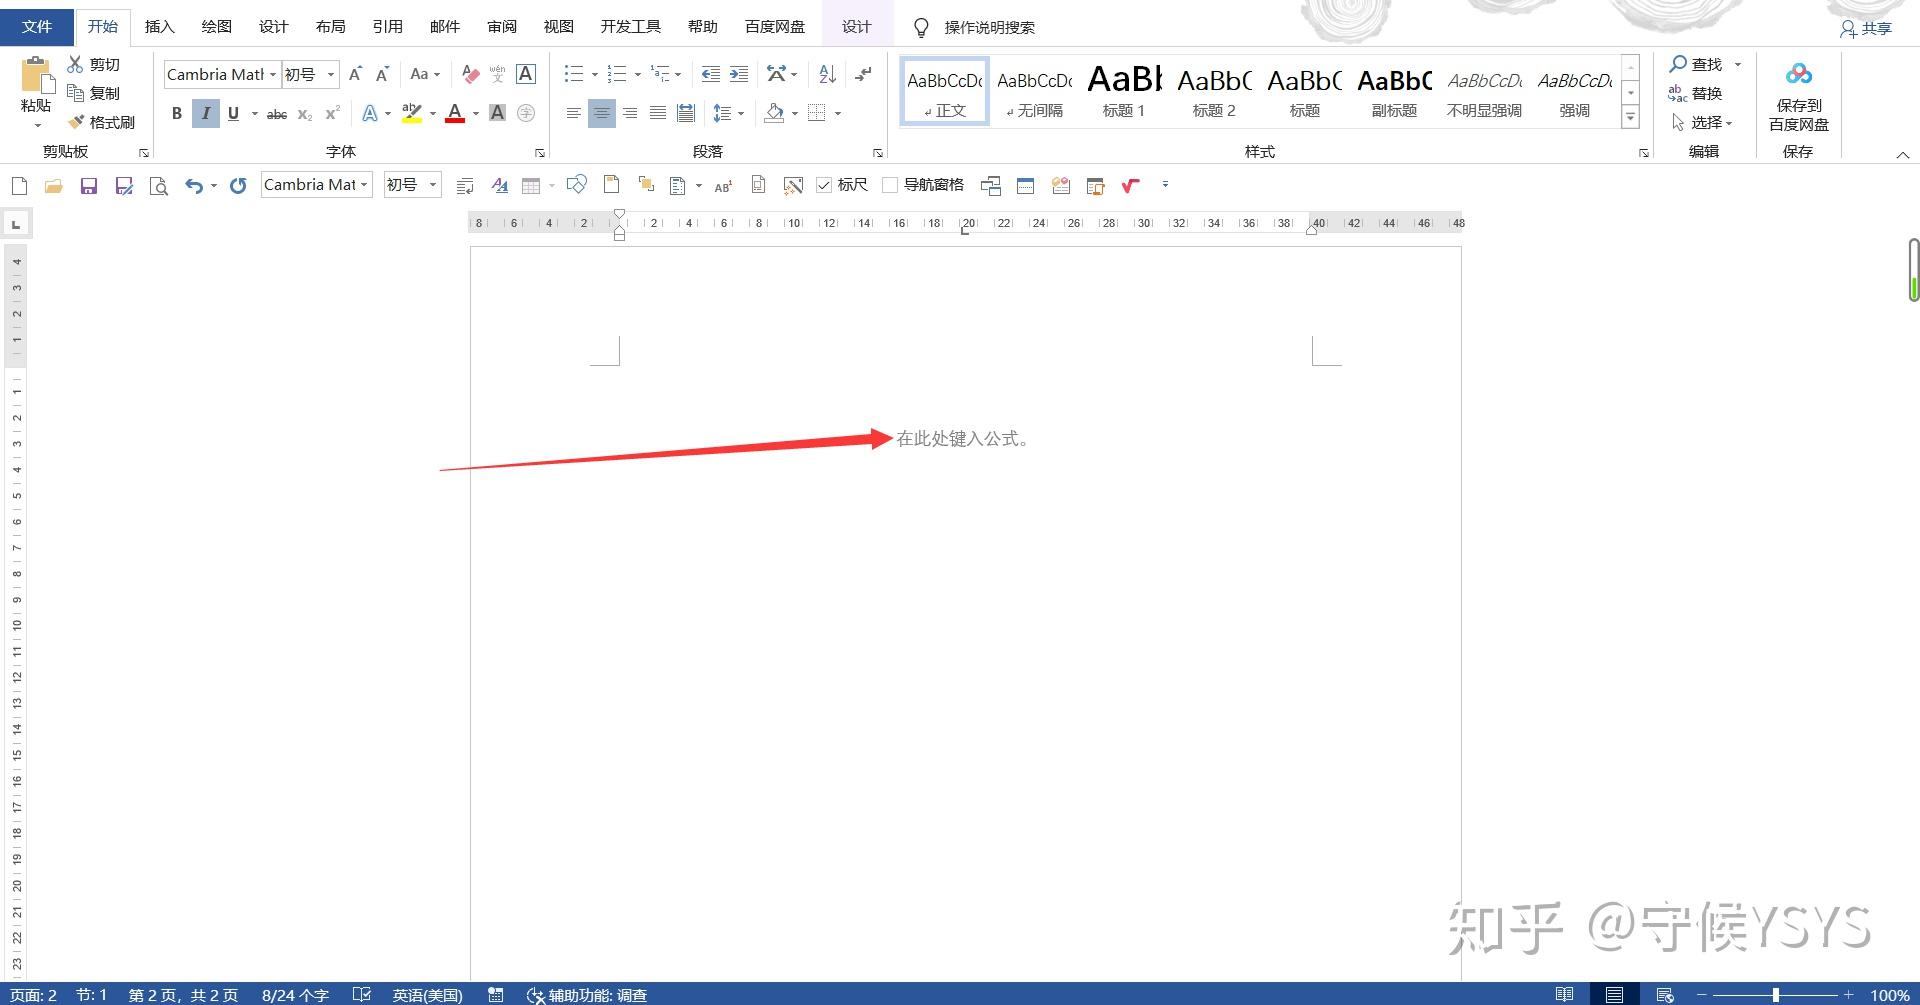
Task: Switch to Print Layout view in status bar
Action: (x=1614, y=995)
